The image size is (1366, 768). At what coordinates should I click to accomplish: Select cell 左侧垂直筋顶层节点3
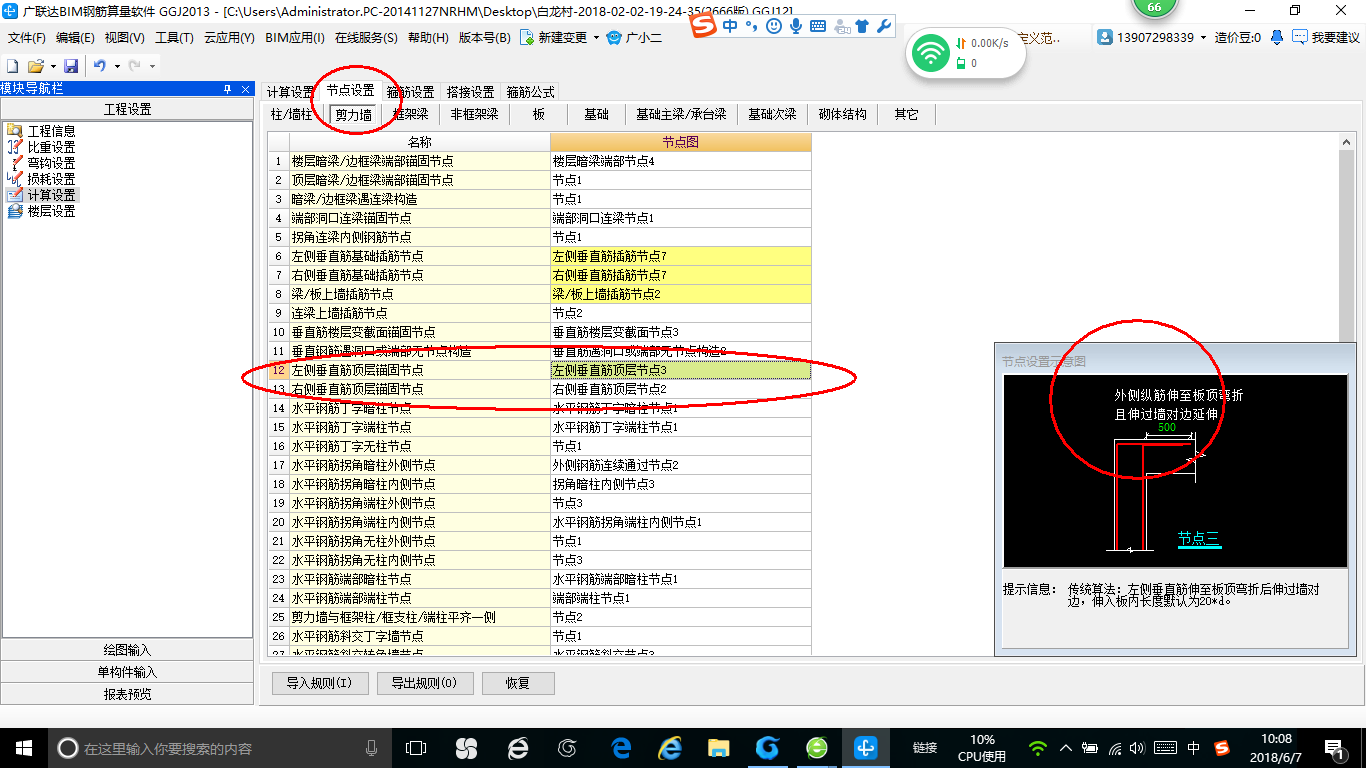click(680, 370)
